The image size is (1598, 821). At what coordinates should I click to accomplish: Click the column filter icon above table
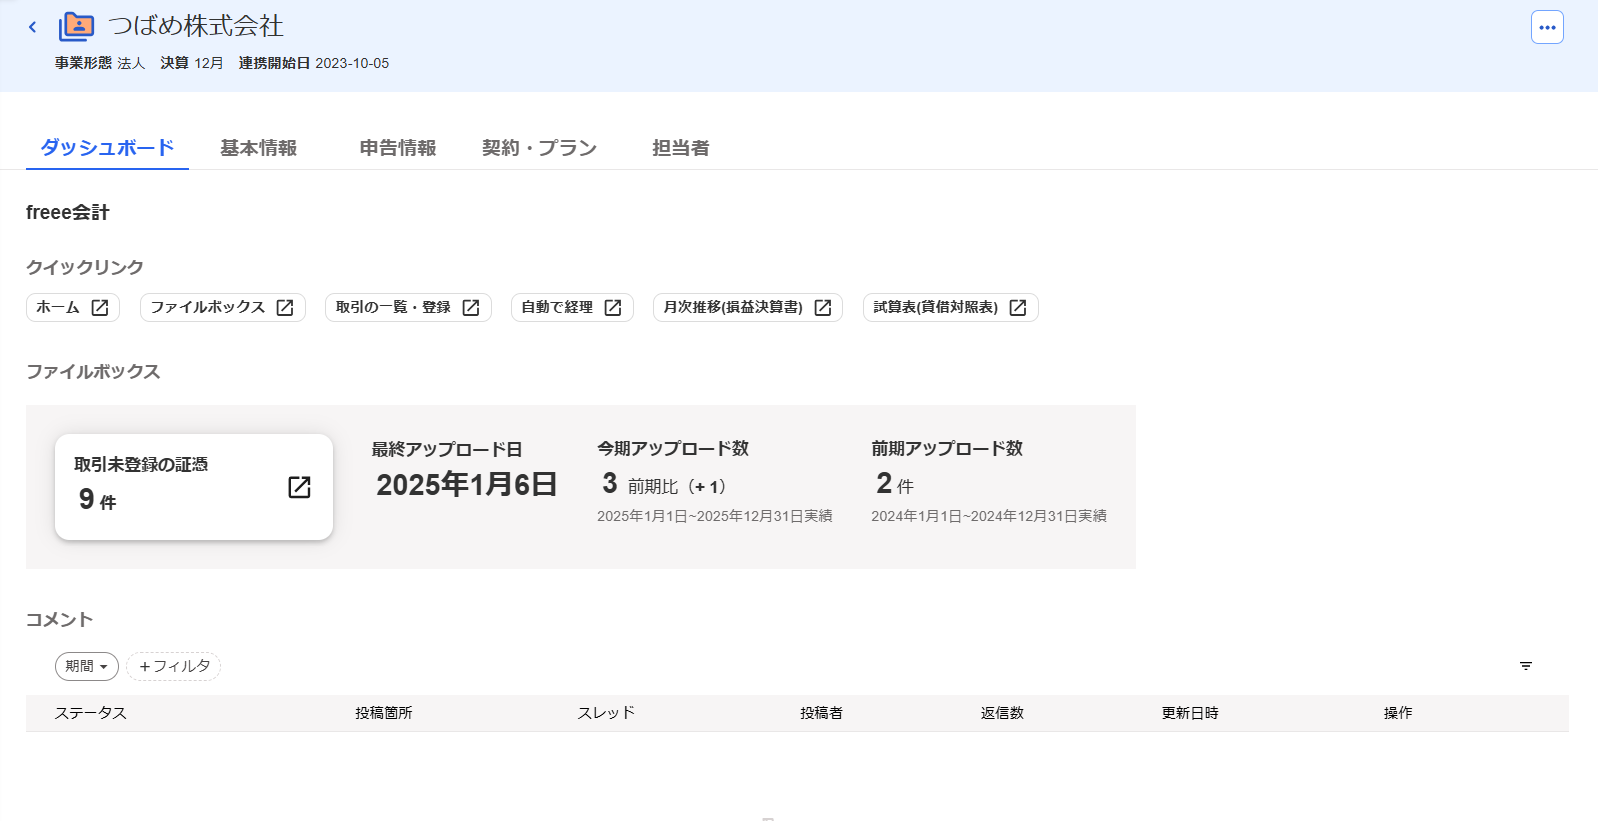(x=1526, y=666)
